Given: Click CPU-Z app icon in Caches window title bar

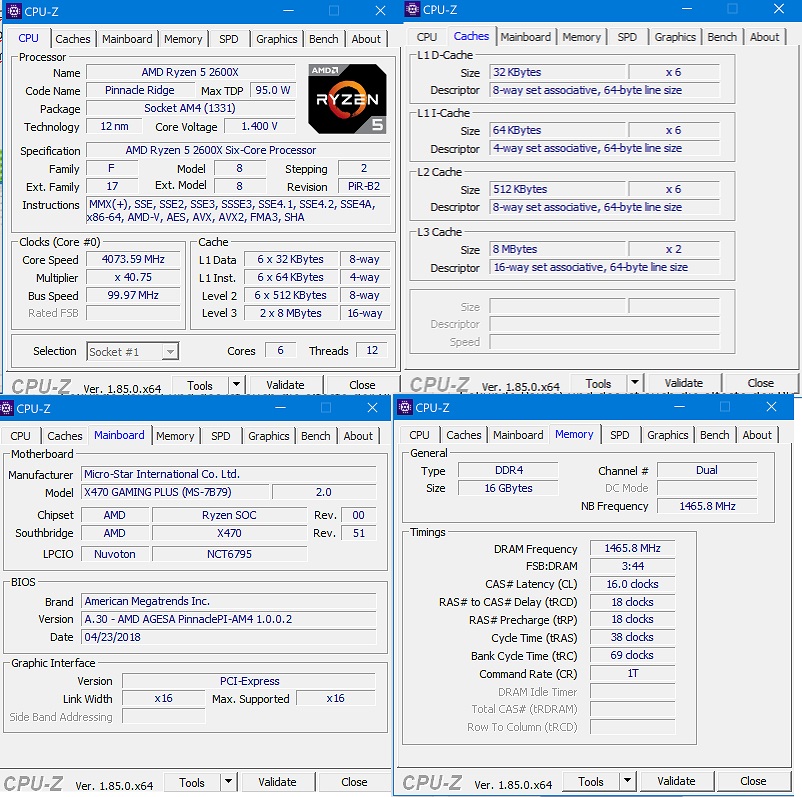Looking at the screenshot, I should (412, 9).
